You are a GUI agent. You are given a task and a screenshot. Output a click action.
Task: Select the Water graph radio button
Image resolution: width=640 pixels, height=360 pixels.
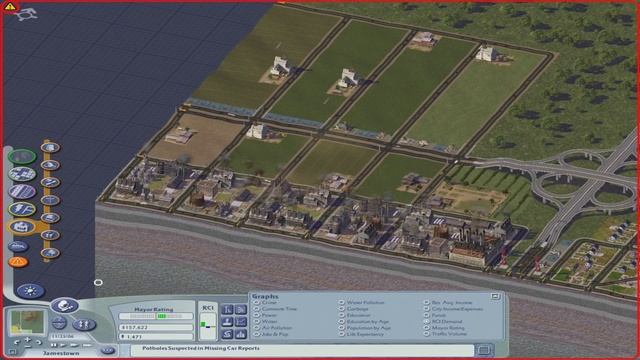257,322
